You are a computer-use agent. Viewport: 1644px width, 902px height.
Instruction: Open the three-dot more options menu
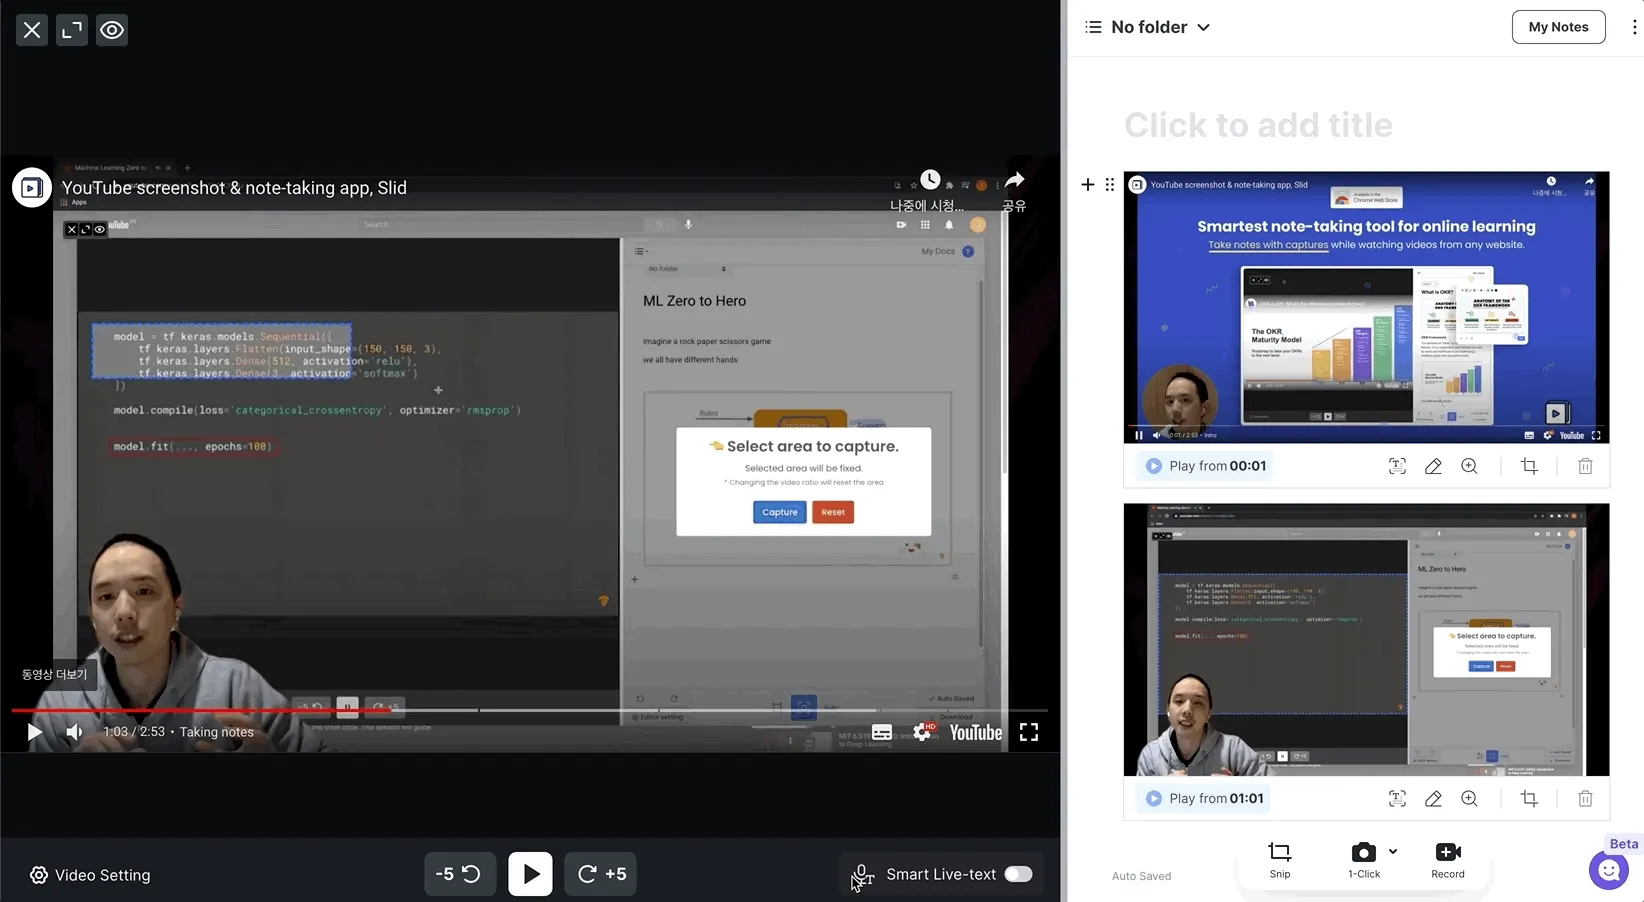[1634, 27]
